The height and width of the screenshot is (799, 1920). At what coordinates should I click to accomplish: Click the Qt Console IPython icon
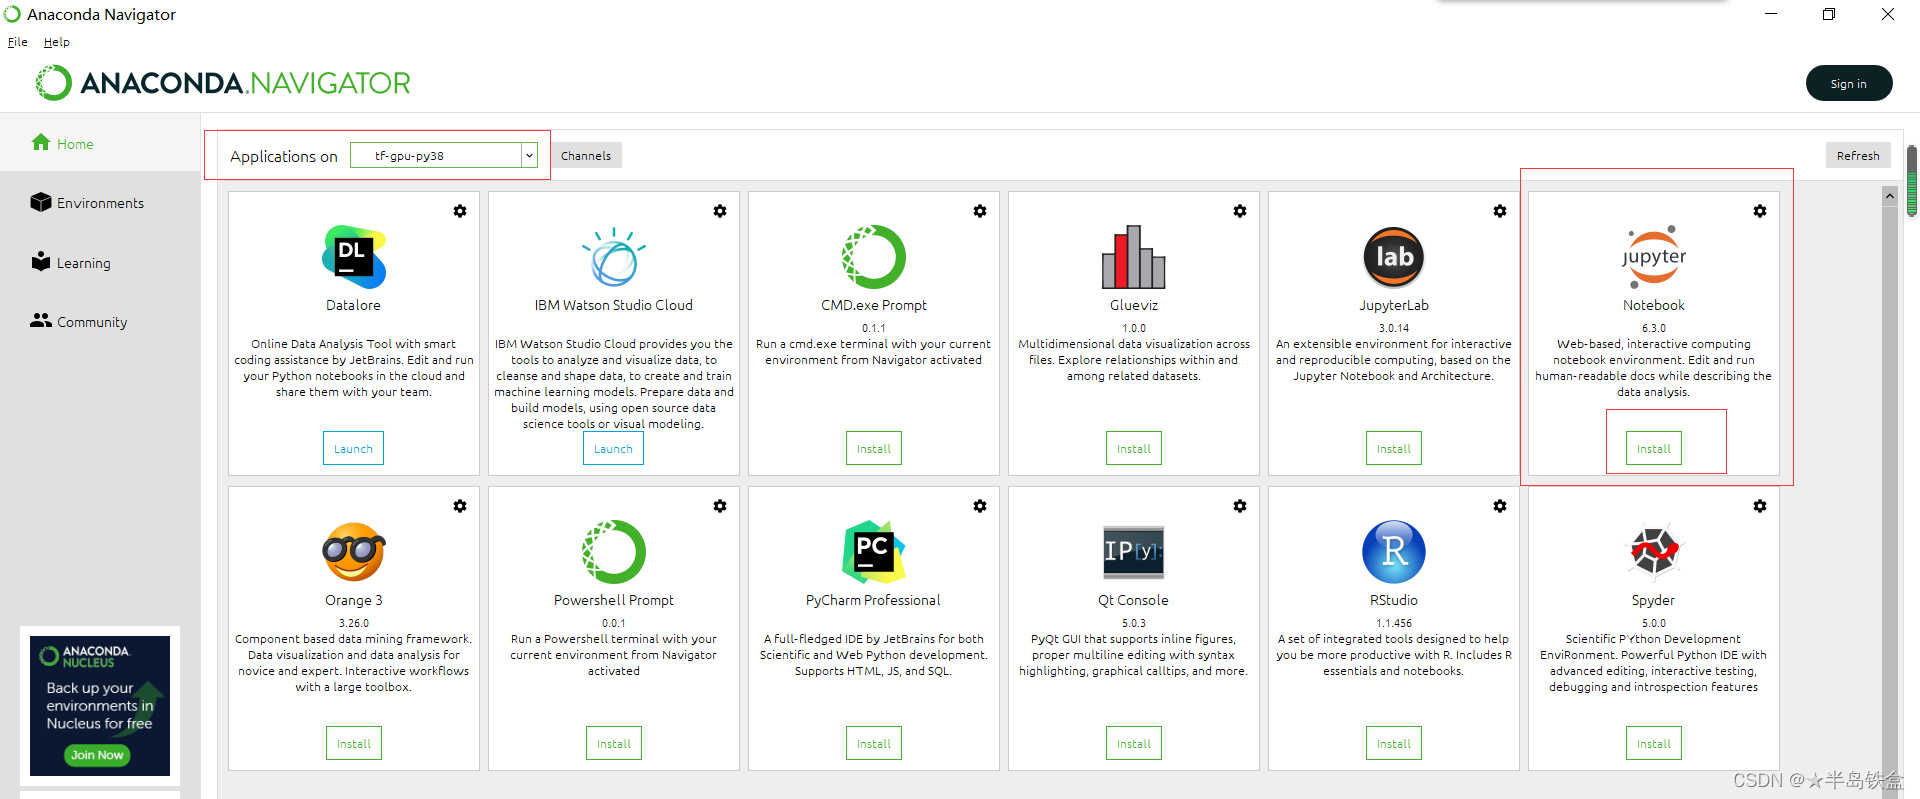tap(1134, 551)
